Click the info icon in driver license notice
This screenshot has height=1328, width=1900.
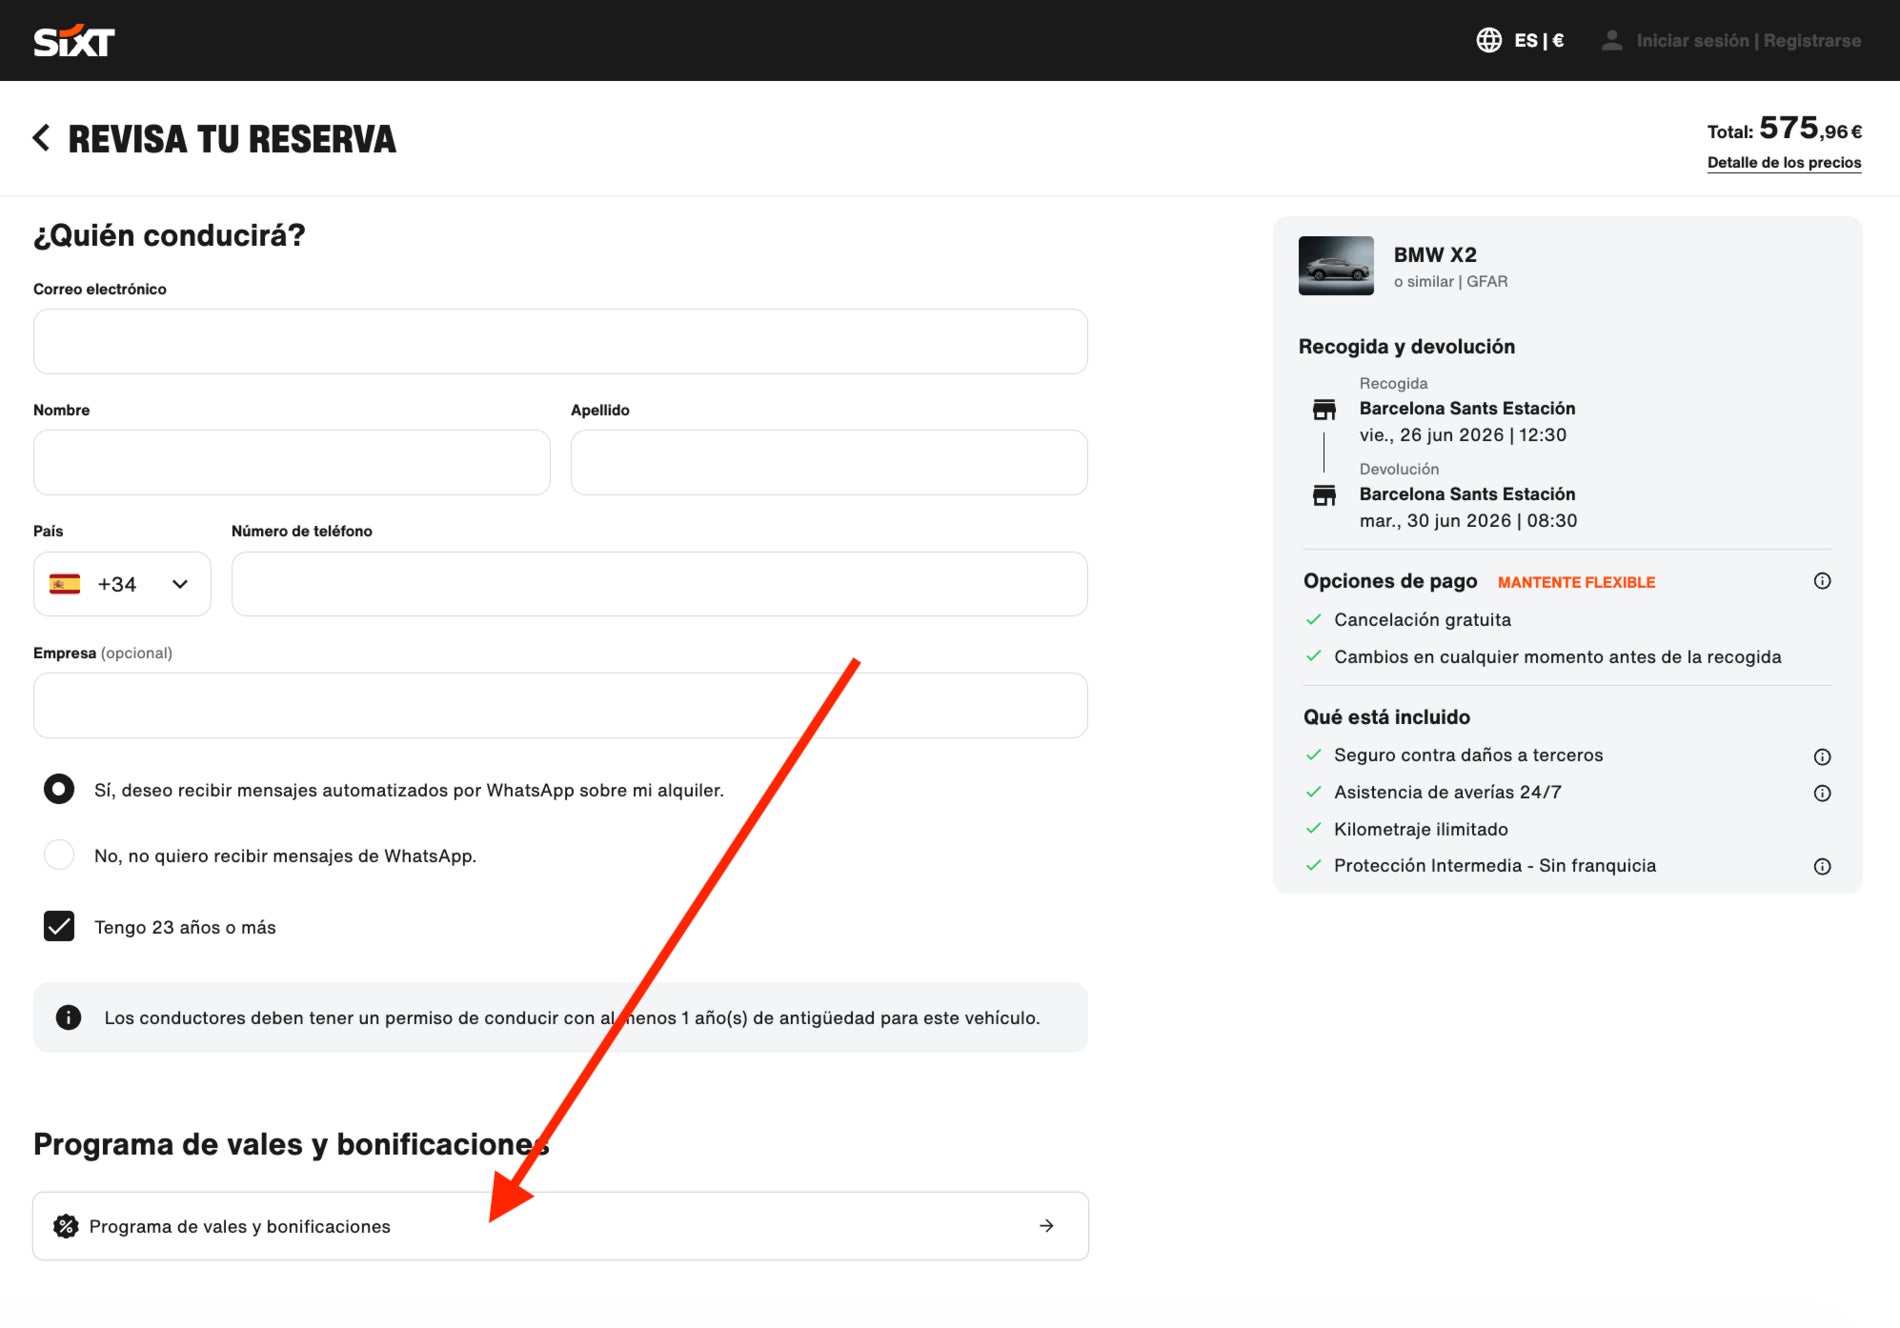pyautogui.click(x=68, y=1017)
